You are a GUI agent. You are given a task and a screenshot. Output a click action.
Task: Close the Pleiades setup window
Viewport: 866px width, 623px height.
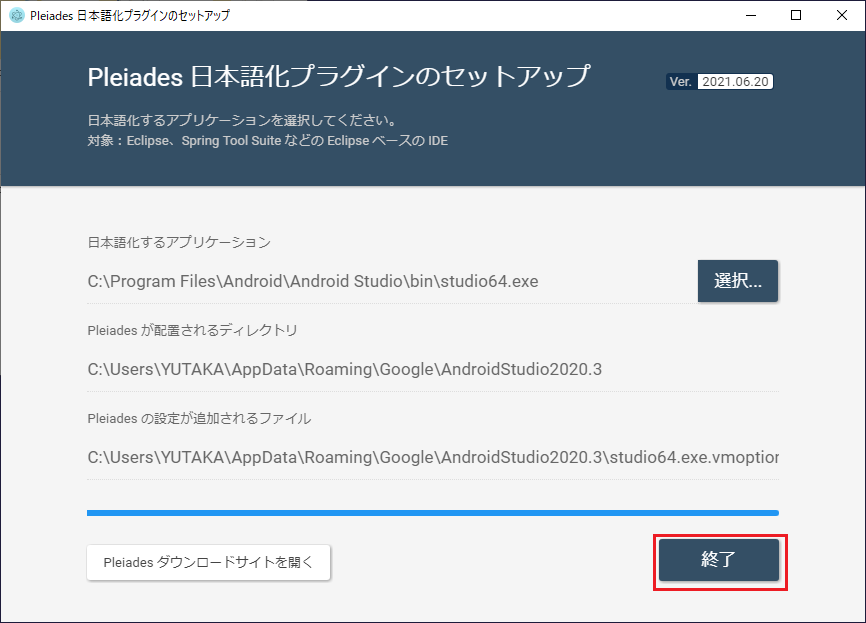842,15
